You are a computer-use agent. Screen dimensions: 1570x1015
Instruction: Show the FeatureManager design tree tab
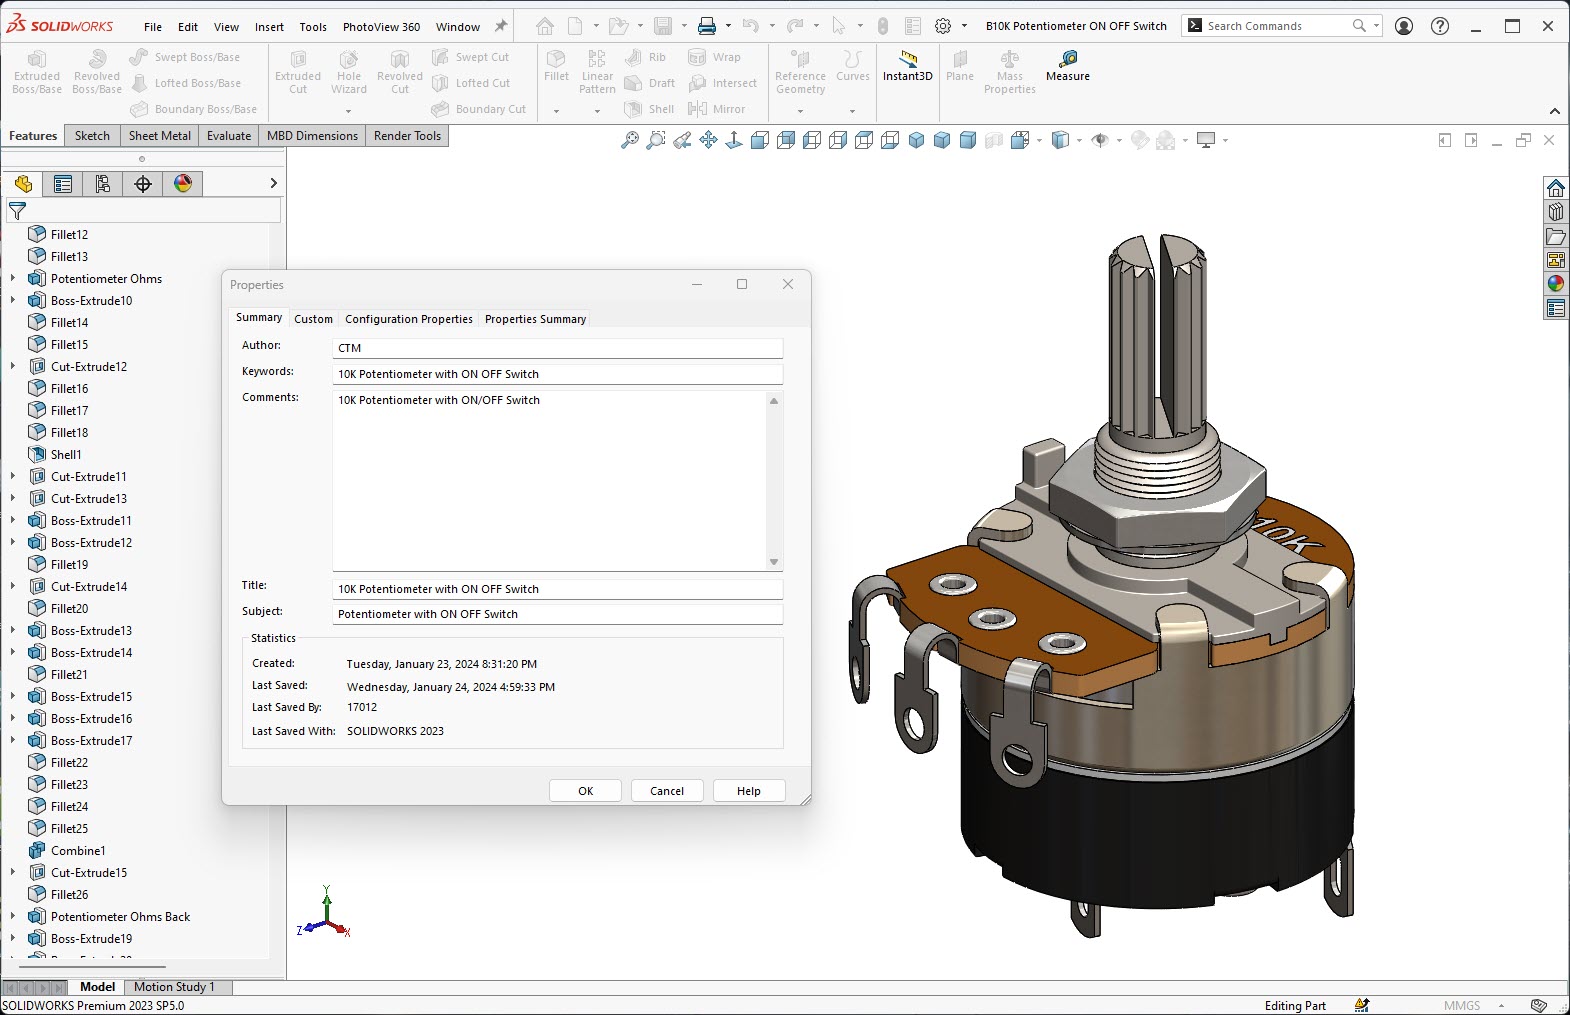(23, 184)
